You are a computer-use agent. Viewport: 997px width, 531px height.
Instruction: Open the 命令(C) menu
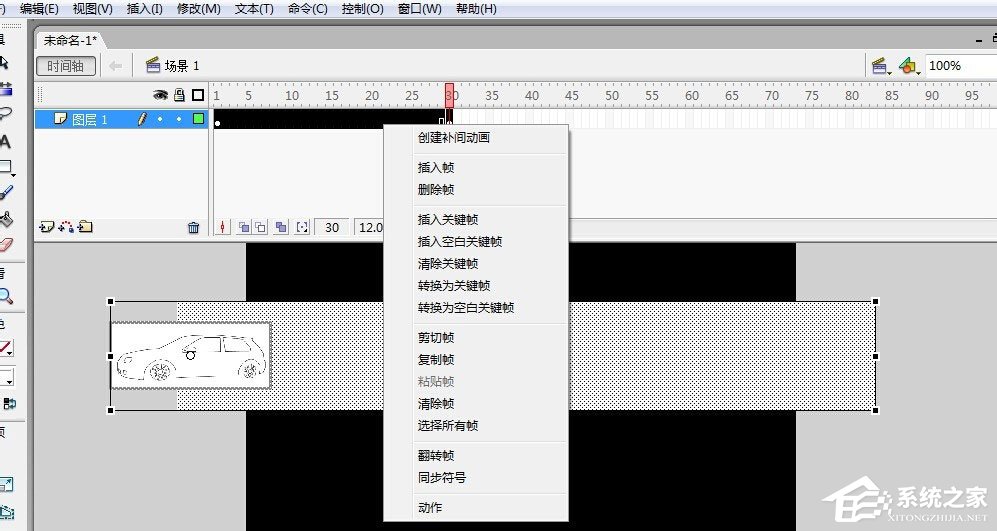(307, 9)
